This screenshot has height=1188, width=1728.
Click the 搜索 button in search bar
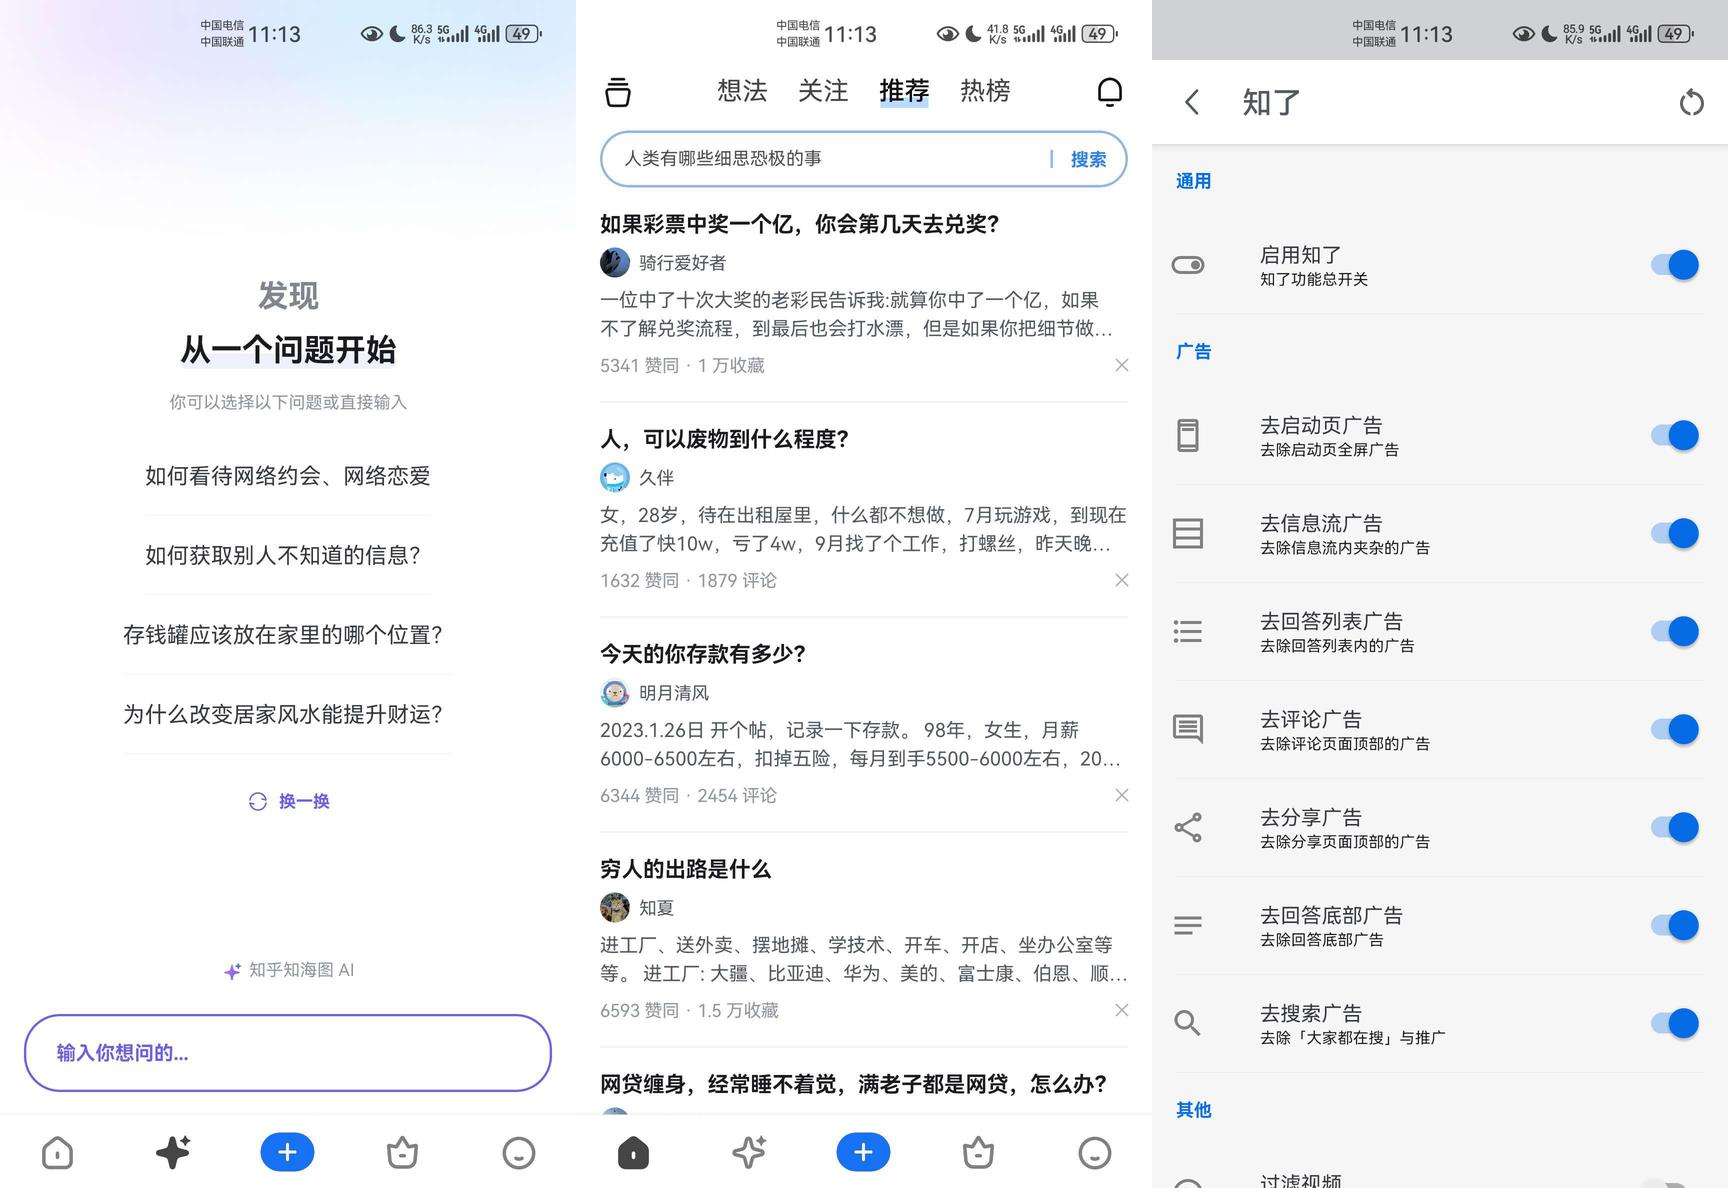(1088, 159)
